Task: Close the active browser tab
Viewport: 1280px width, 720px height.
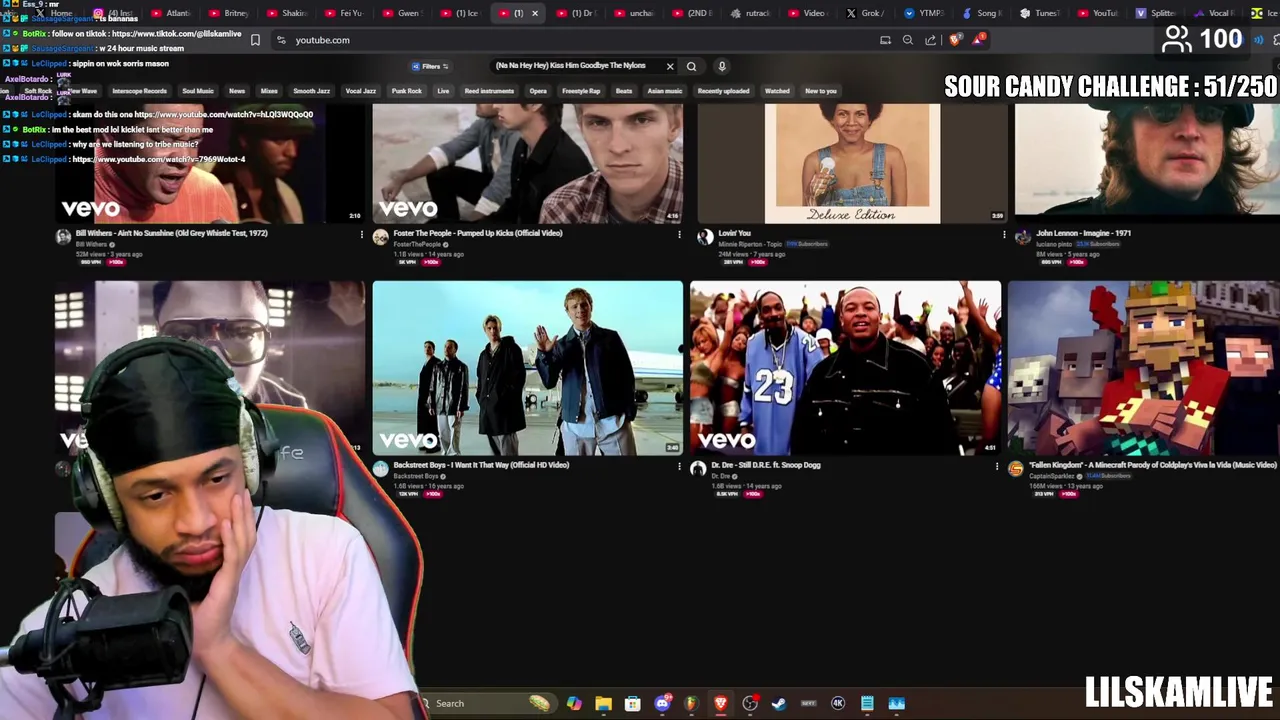Action: (x=535, y=13)
